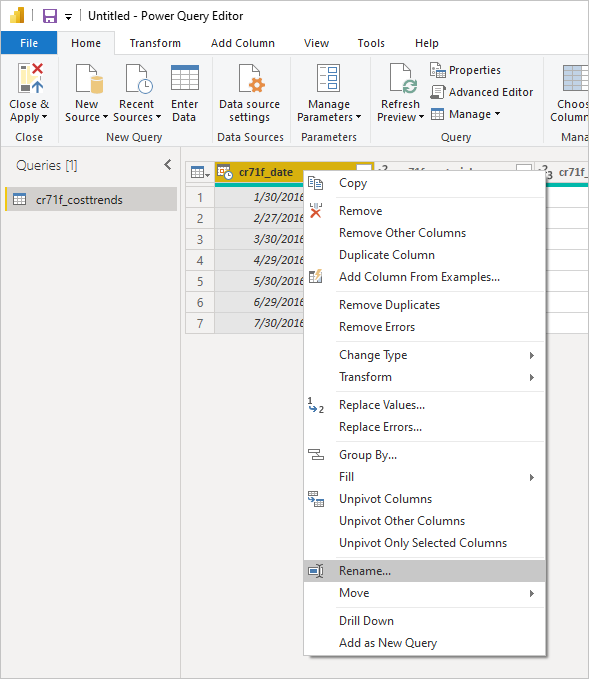The image size is (589, 679).
Task: Click the New Source icon
Action: (89, 78)
